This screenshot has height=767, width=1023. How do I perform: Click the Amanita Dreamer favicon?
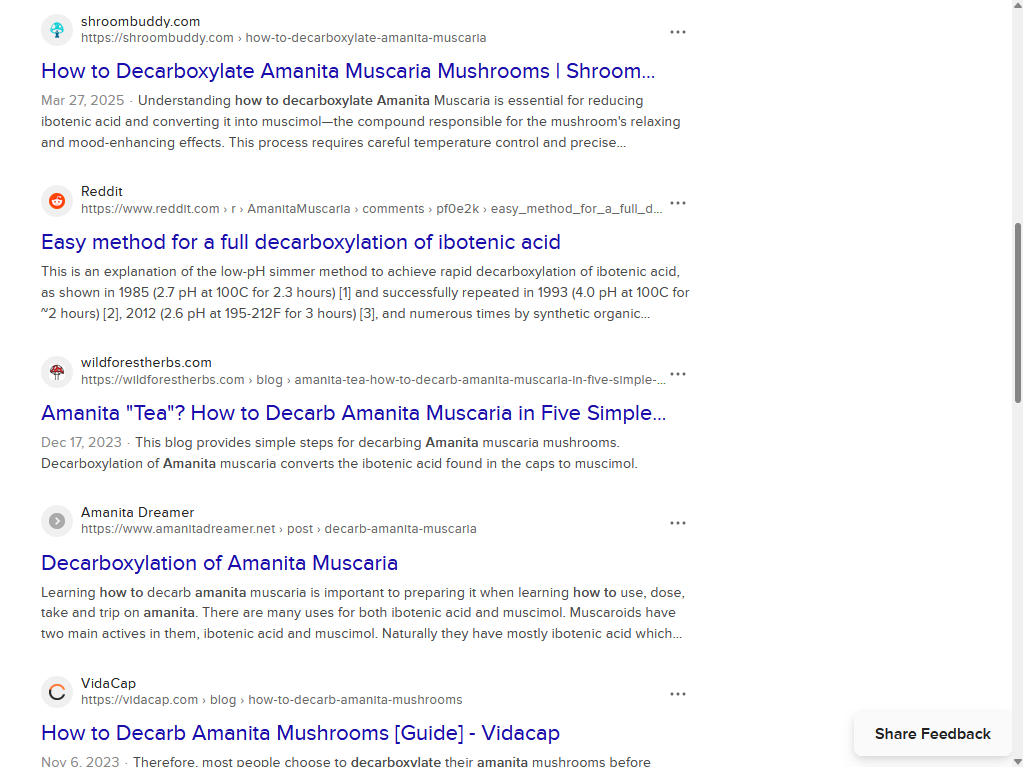click(57, 521)
